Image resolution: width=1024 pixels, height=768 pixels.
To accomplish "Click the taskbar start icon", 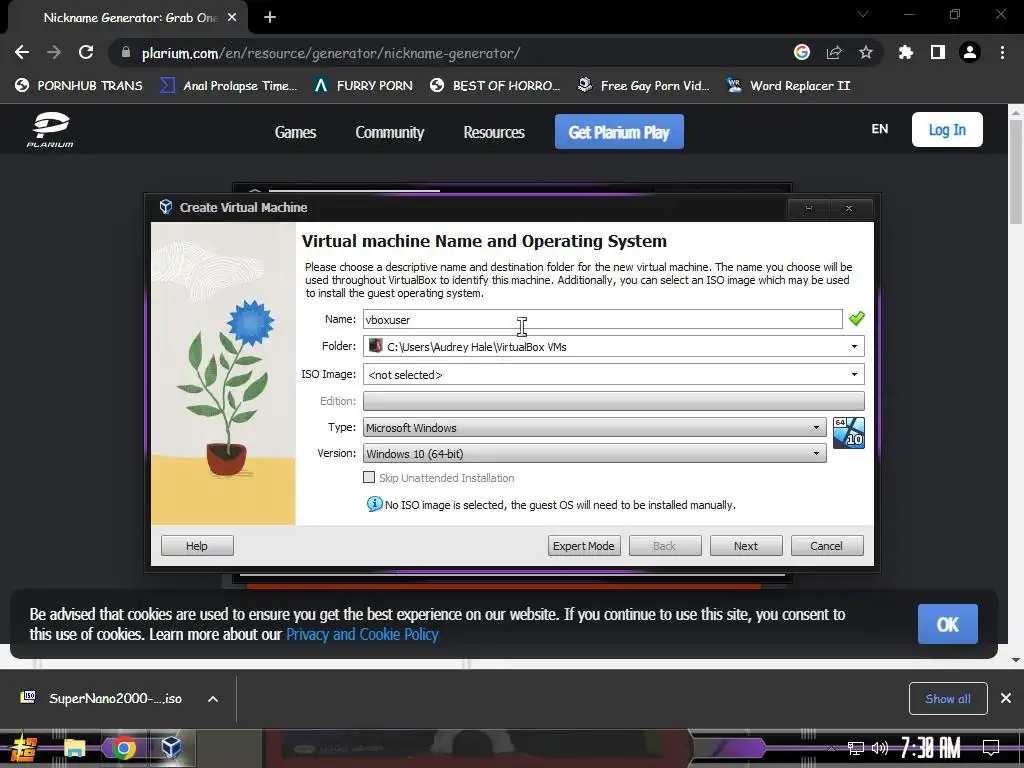I will coord(23,748).
